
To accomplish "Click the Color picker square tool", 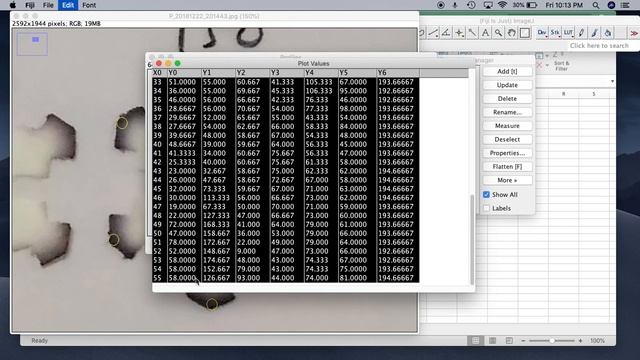I will [525, 33].
